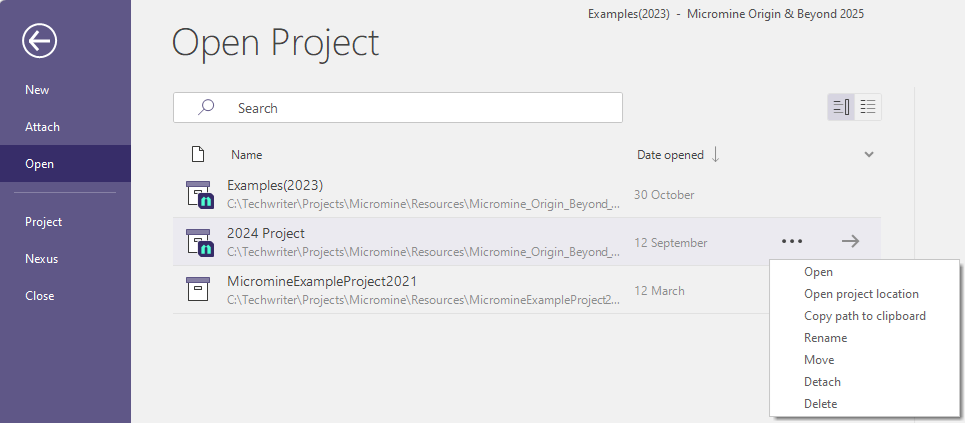Click the search magnifier icon
This screenshot has height=423, width=965.
coord(206,107)
